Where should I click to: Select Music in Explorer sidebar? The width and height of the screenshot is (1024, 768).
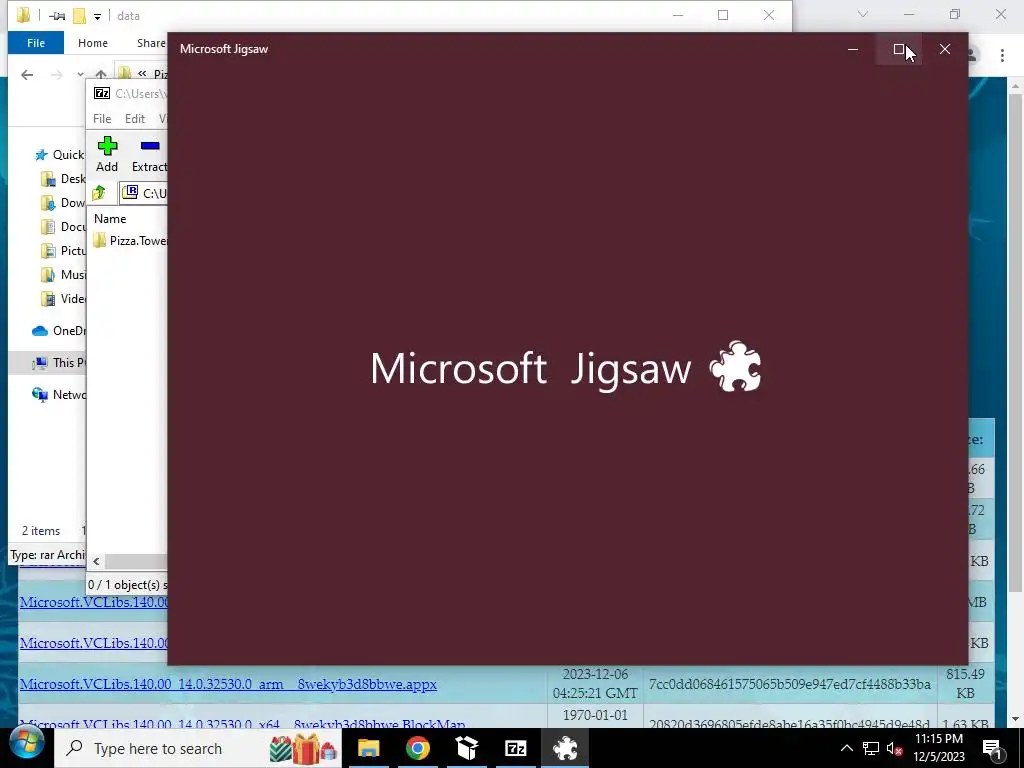click(x=63, y=275)
